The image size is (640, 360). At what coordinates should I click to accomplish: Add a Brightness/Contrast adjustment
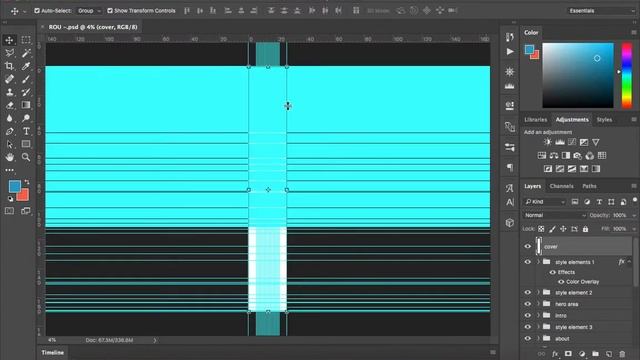point(548,142)
